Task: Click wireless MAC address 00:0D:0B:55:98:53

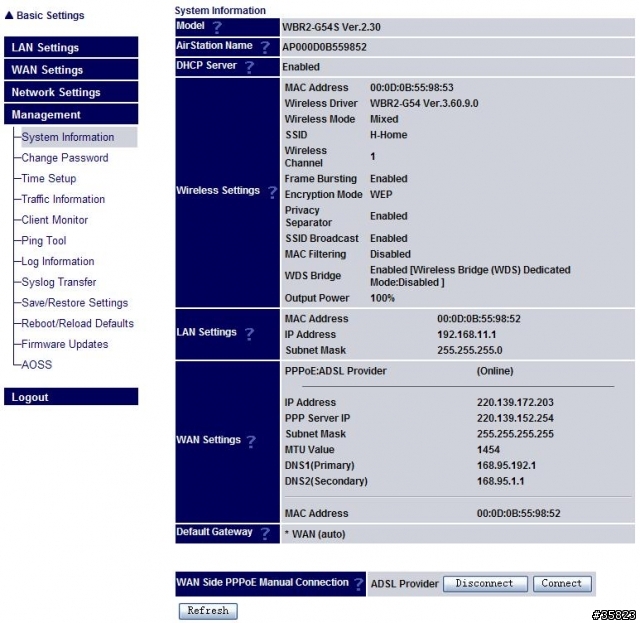Action: 412,87
